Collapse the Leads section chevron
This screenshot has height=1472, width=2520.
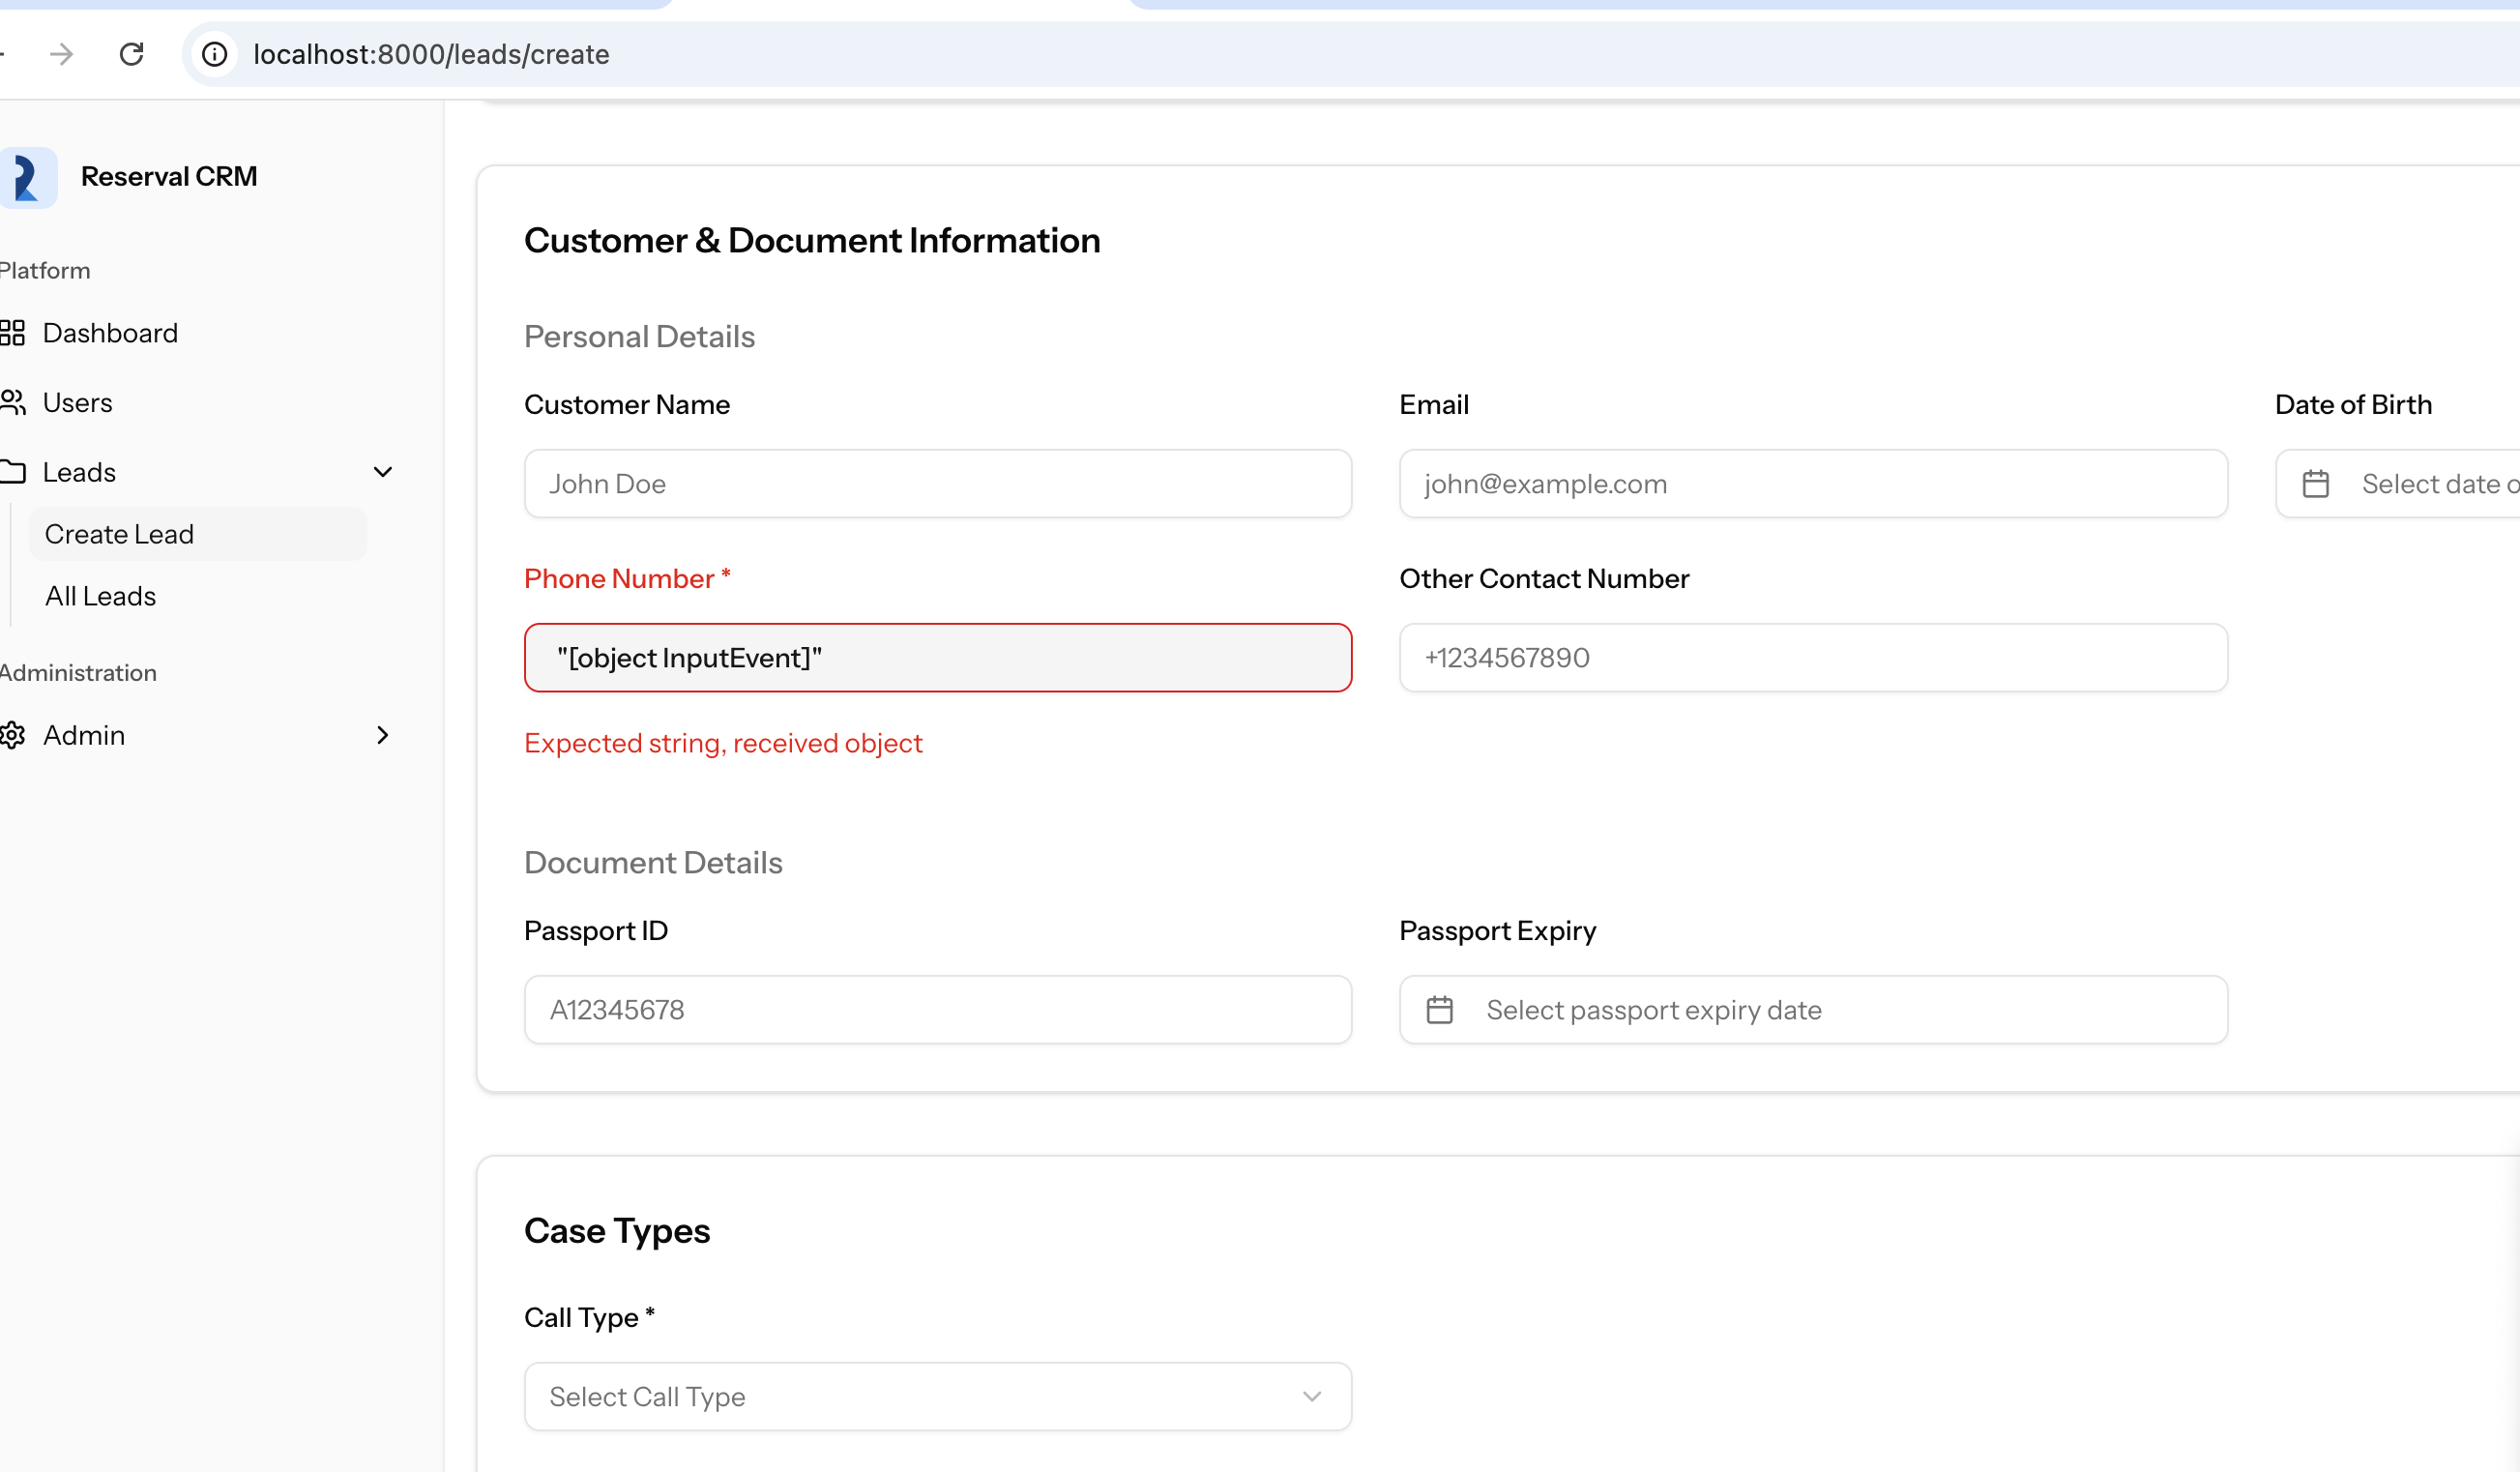tap(382, 472)
